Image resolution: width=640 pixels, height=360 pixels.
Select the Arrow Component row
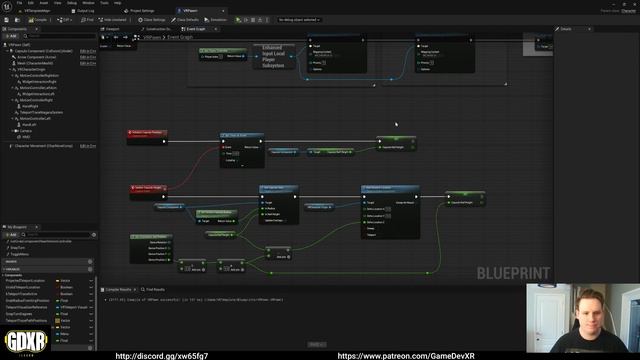click(x=49, y=57)
